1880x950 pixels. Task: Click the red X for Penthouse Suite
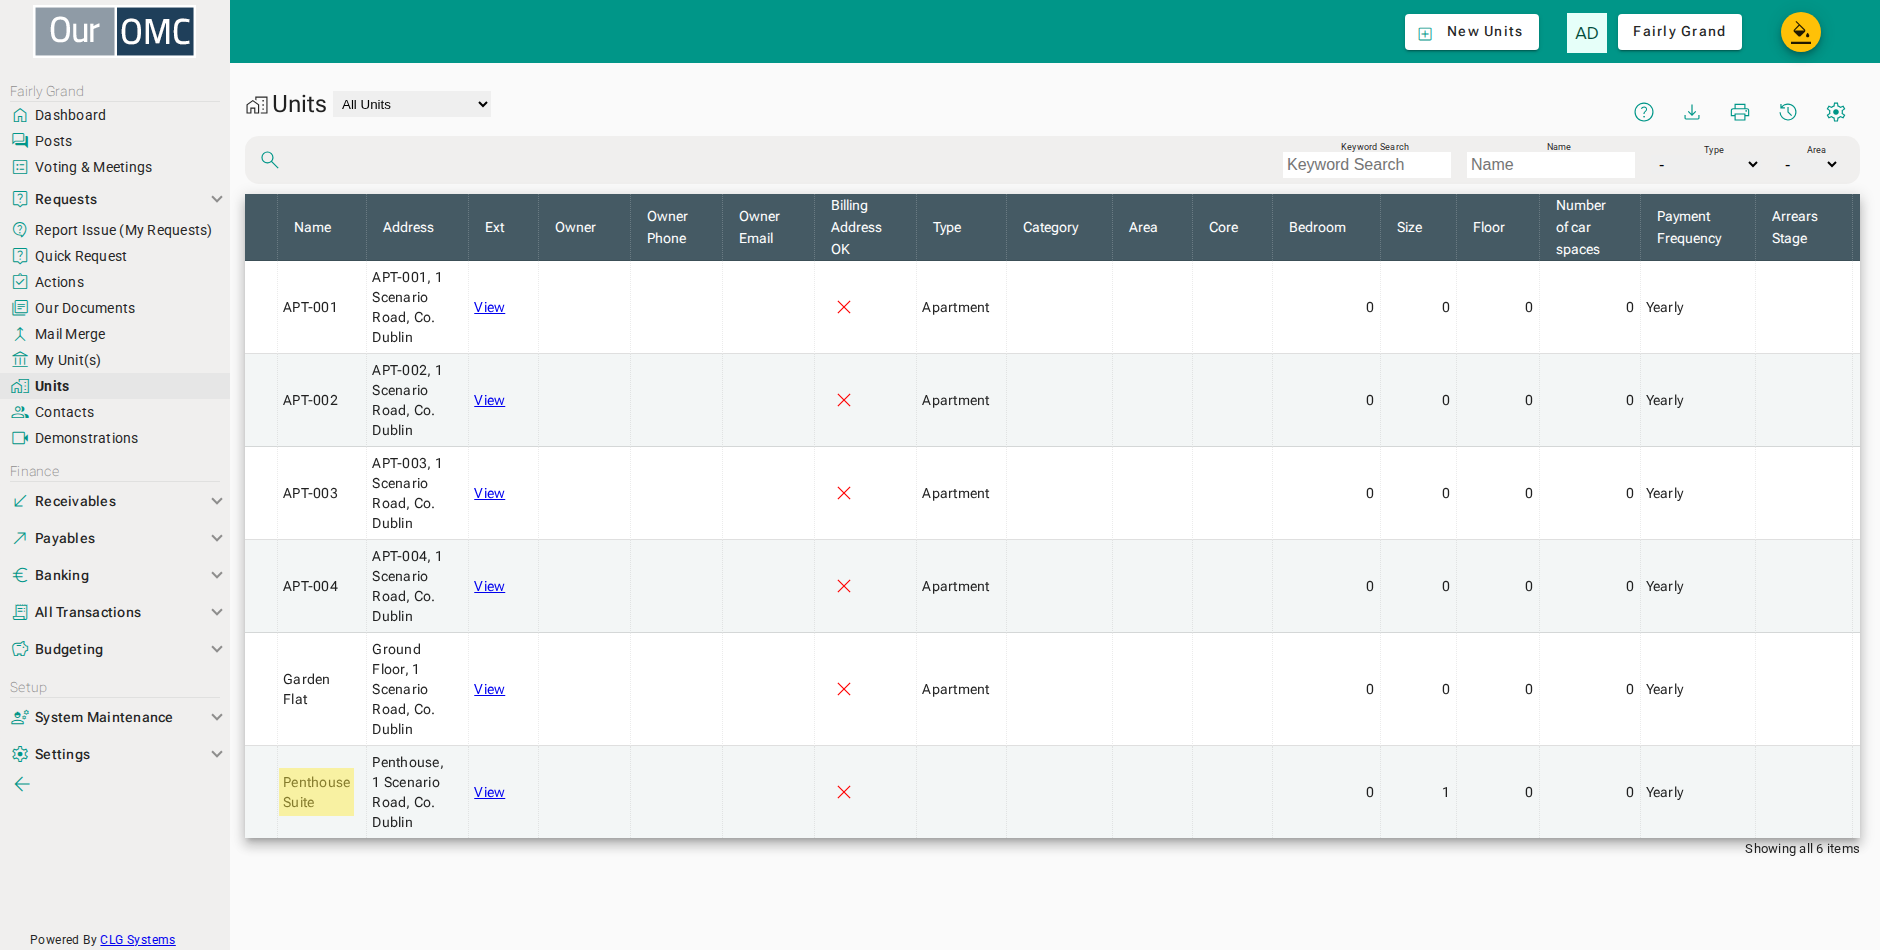coord(844,792)
